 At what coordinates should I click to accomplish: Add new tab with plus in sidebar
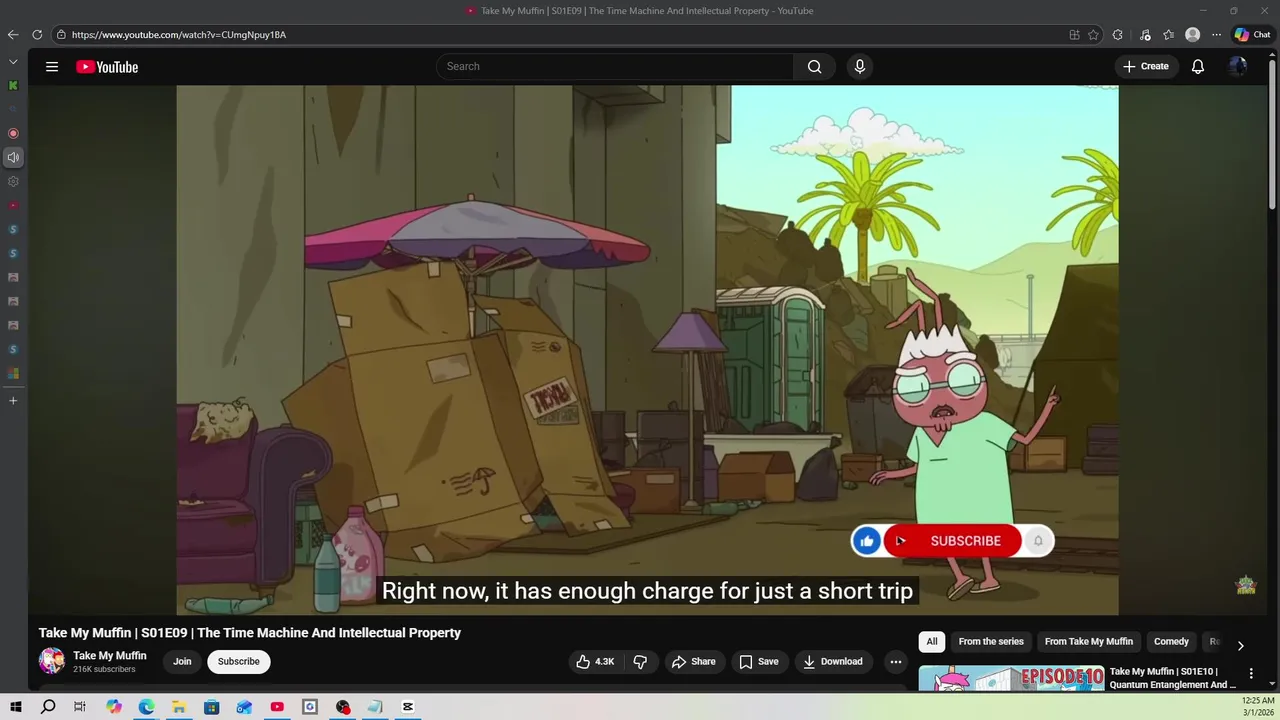(13, 401)
